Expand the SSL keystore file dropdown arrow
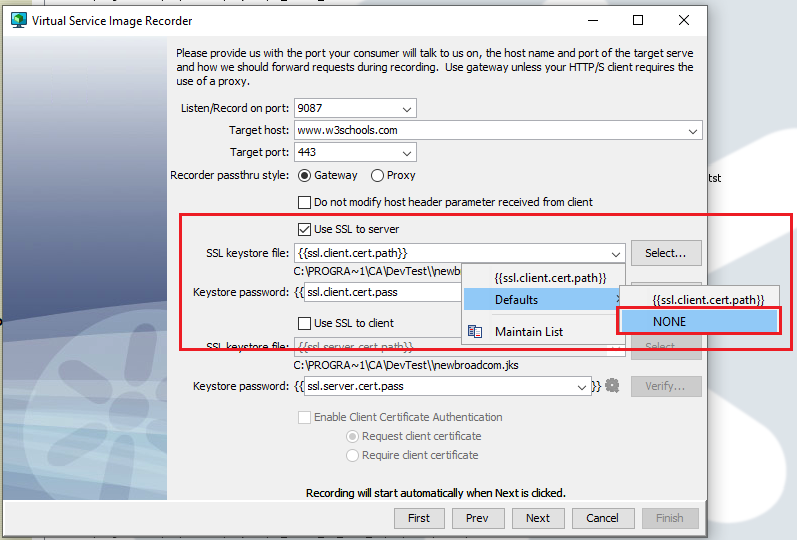The image size is (797, 540). pyautogui.click(x=616, y=254)
